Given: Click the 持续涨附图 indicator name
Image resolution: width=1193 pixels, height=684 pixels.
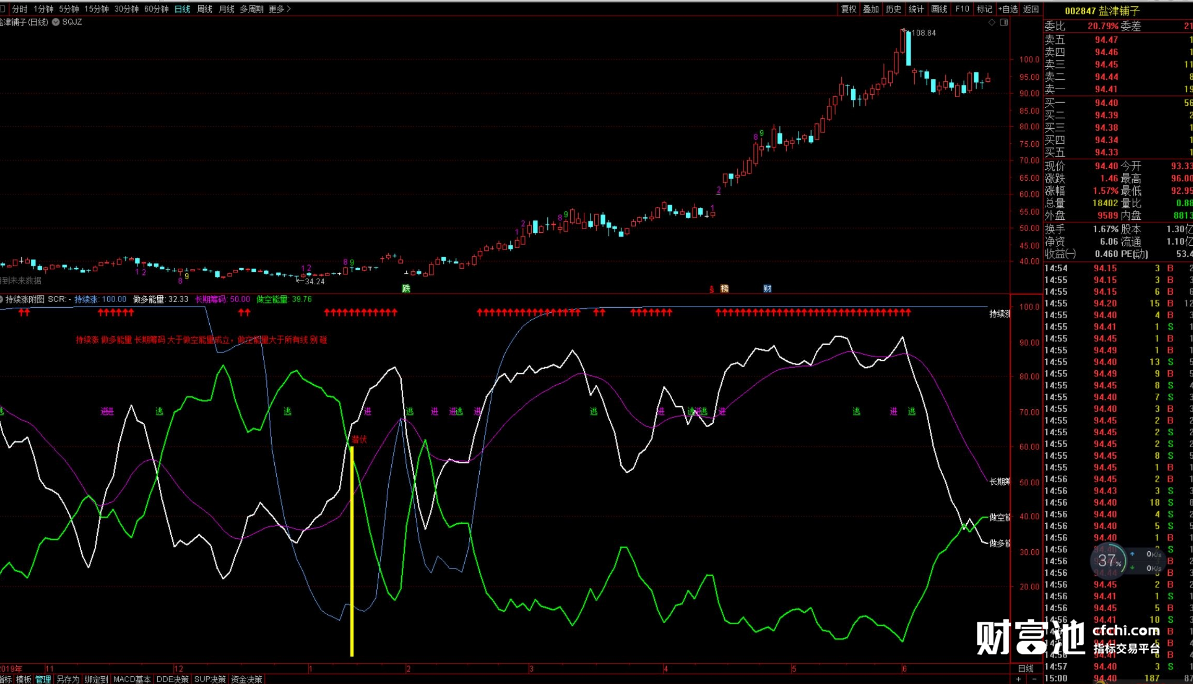Looking at the screenshot, I should click(25, 299).
